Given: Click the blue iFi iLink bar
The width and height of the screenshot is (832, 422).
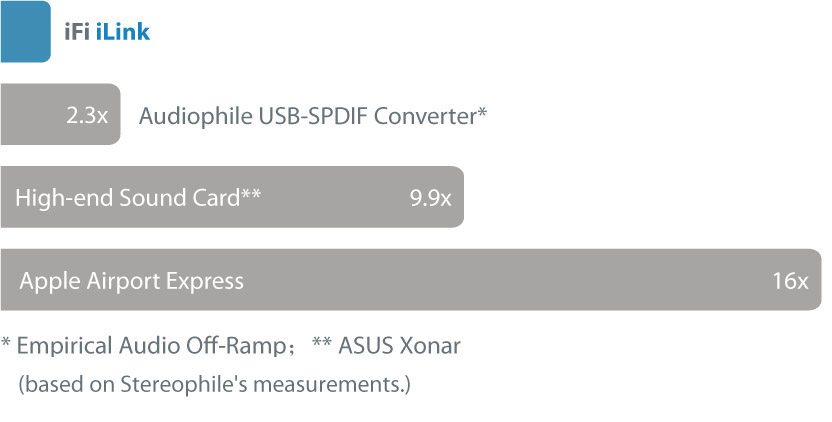Looking at the screenshot, I should 25,32.
